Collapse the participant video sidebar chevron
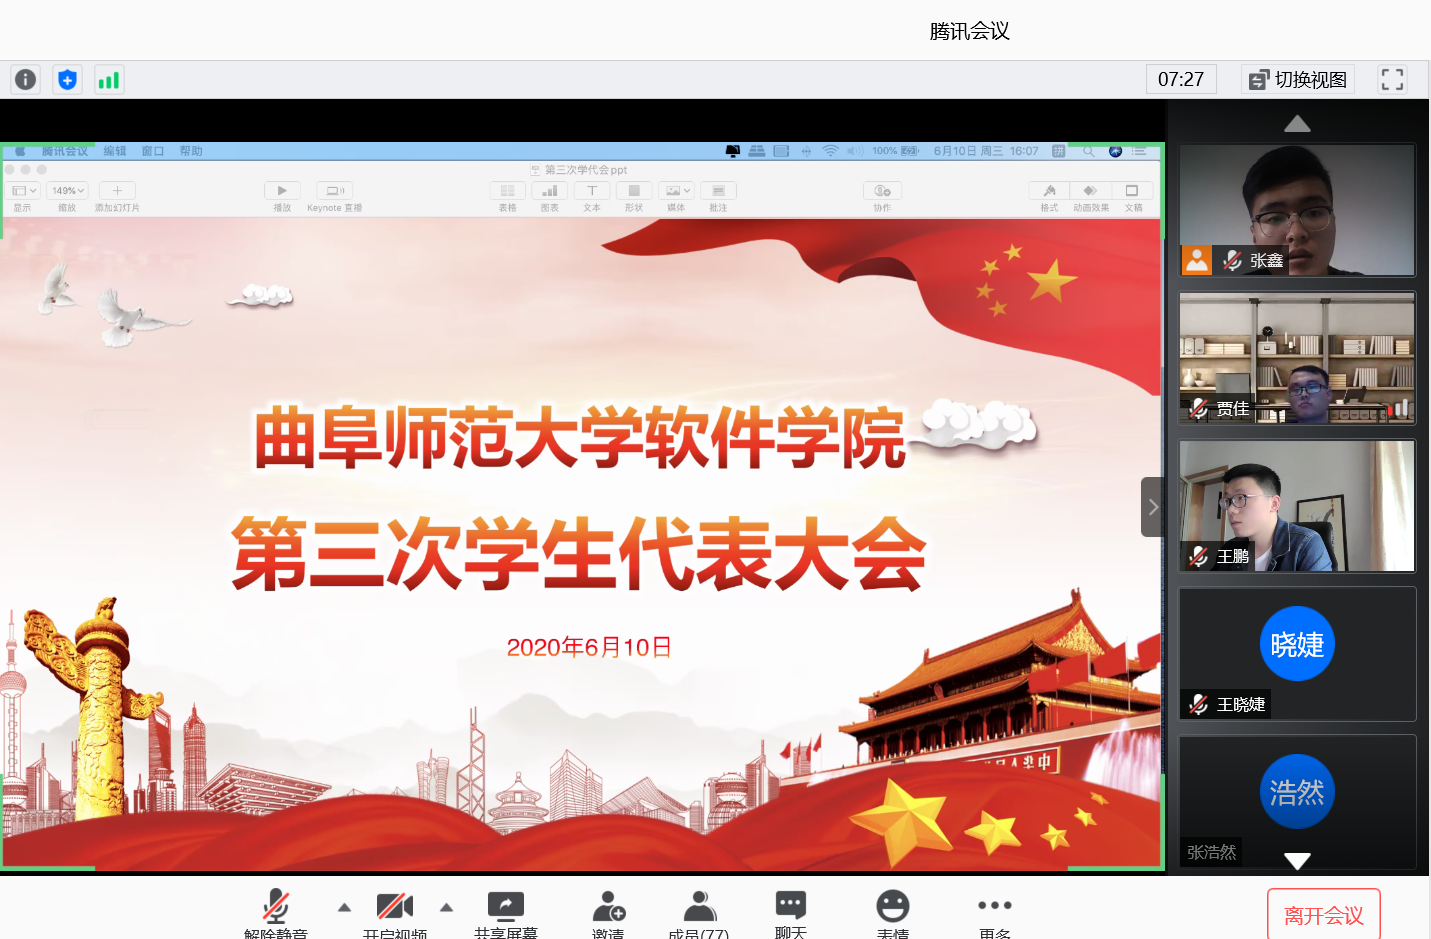1431x939 pixels. (1152, 507)
